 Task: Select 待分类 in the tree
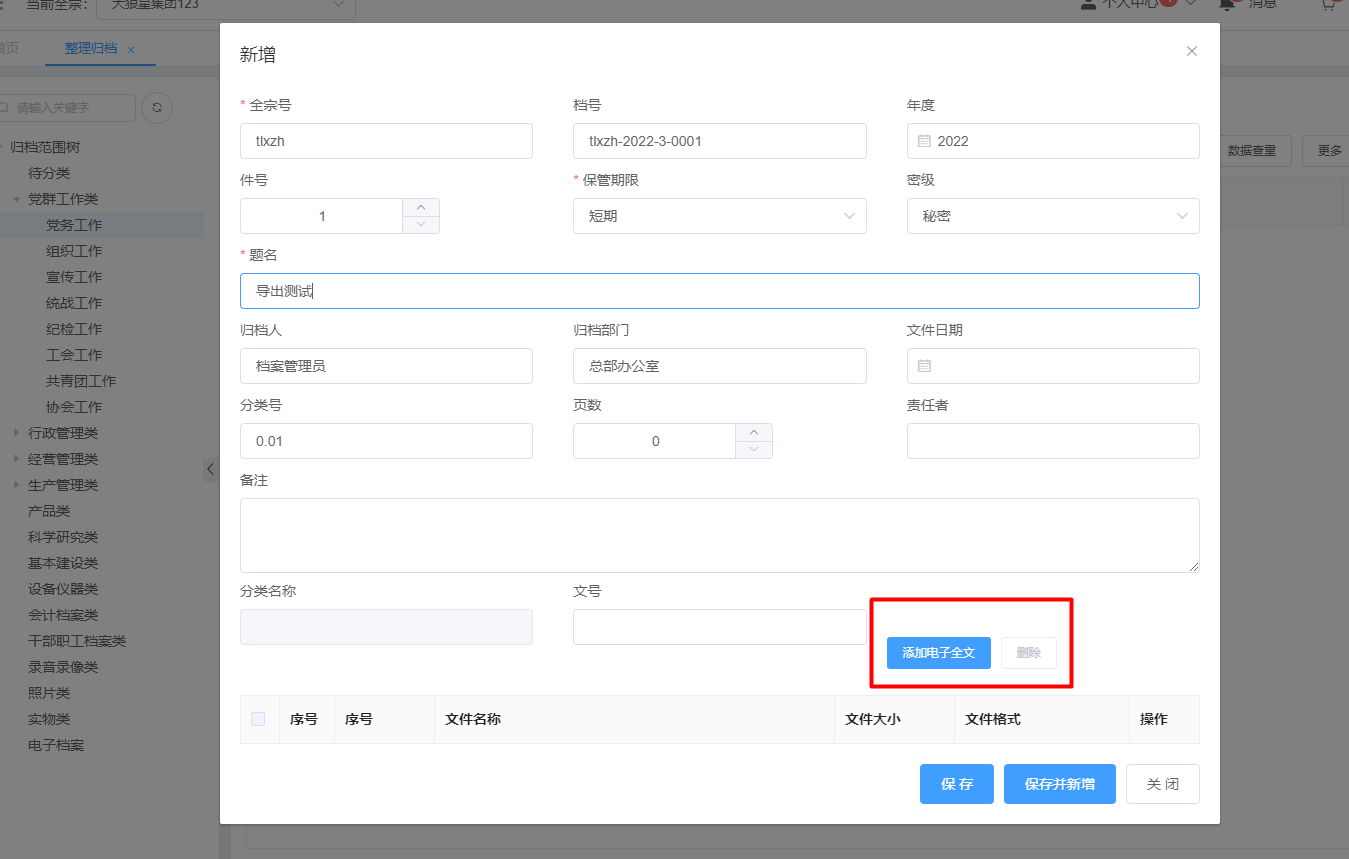tap(49, 173)
